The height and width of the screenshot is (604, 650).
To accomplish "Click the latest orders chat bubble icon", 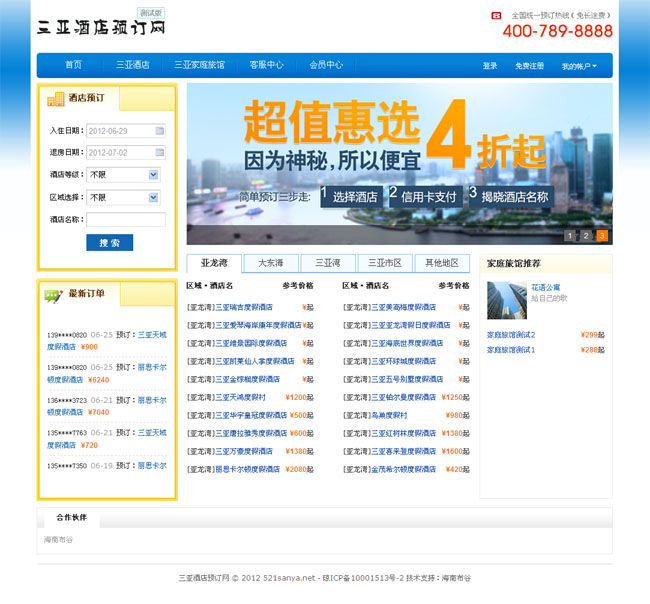I will [x=53, y=294].
